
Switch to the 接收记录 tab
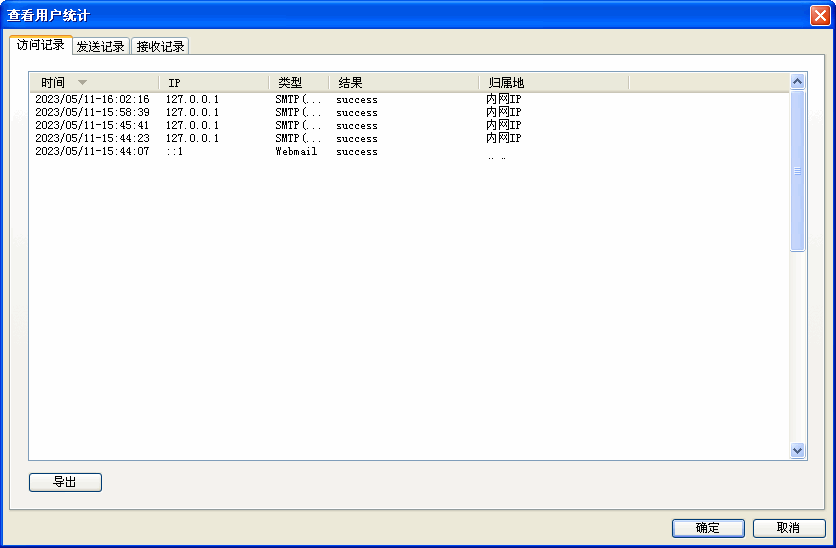(160, 46)
